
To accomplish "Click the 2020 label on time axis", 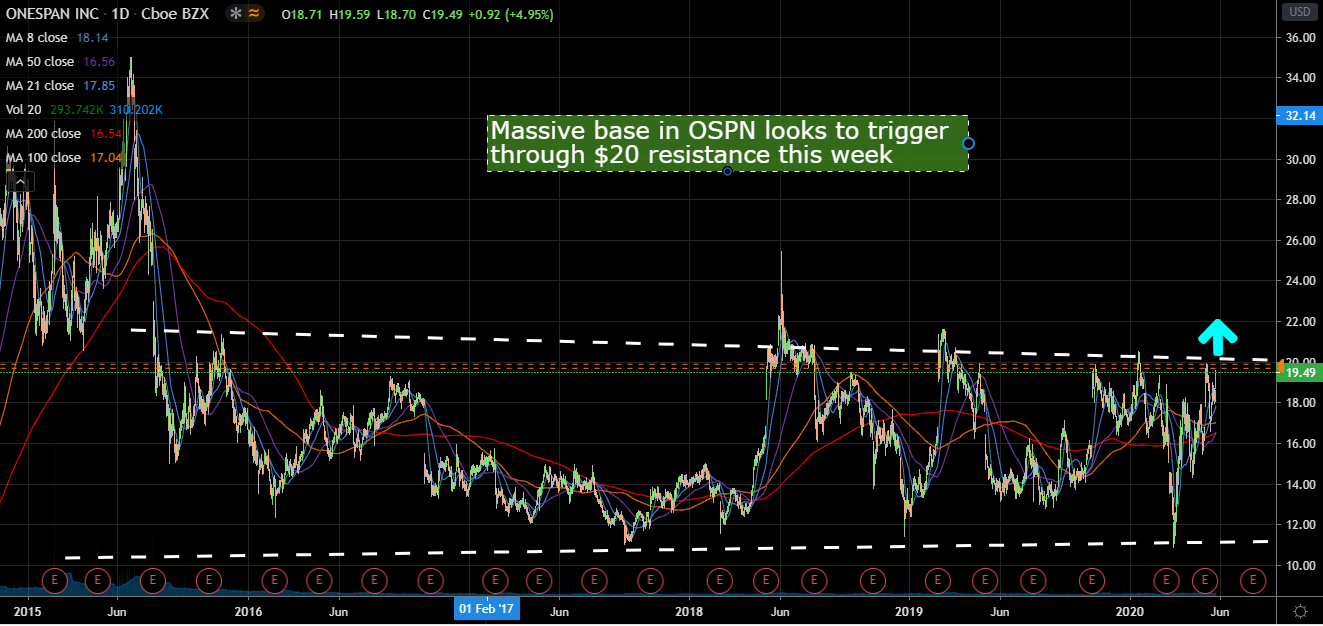I will [x=1129, y=609].
